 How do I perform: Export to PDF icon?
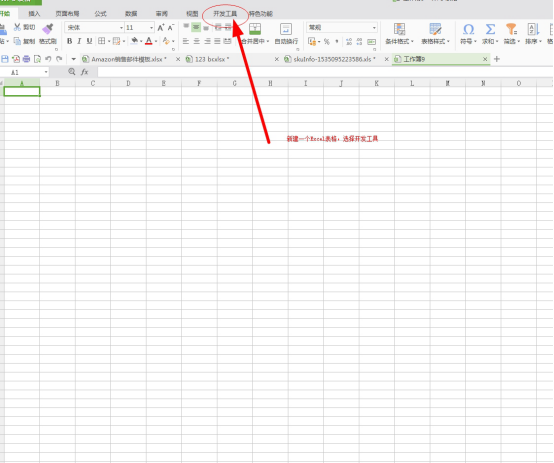click(16, 59)
